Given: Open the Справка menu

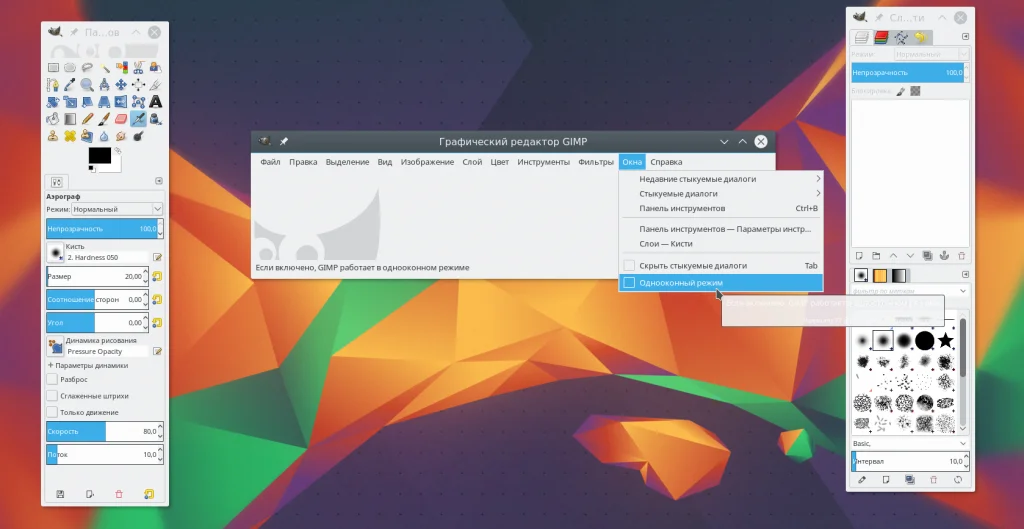Looking at the screenshot, I should pyautogui.click(x=666, y=162).
